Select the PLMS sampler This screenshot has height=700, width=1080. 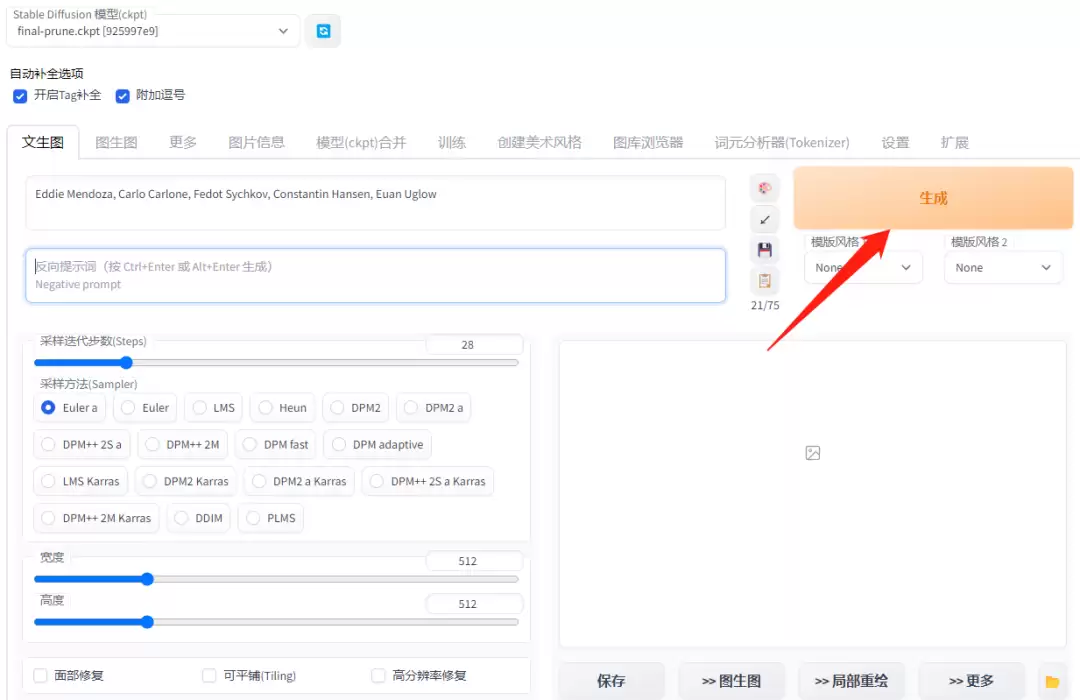click(x=271, y=517)
